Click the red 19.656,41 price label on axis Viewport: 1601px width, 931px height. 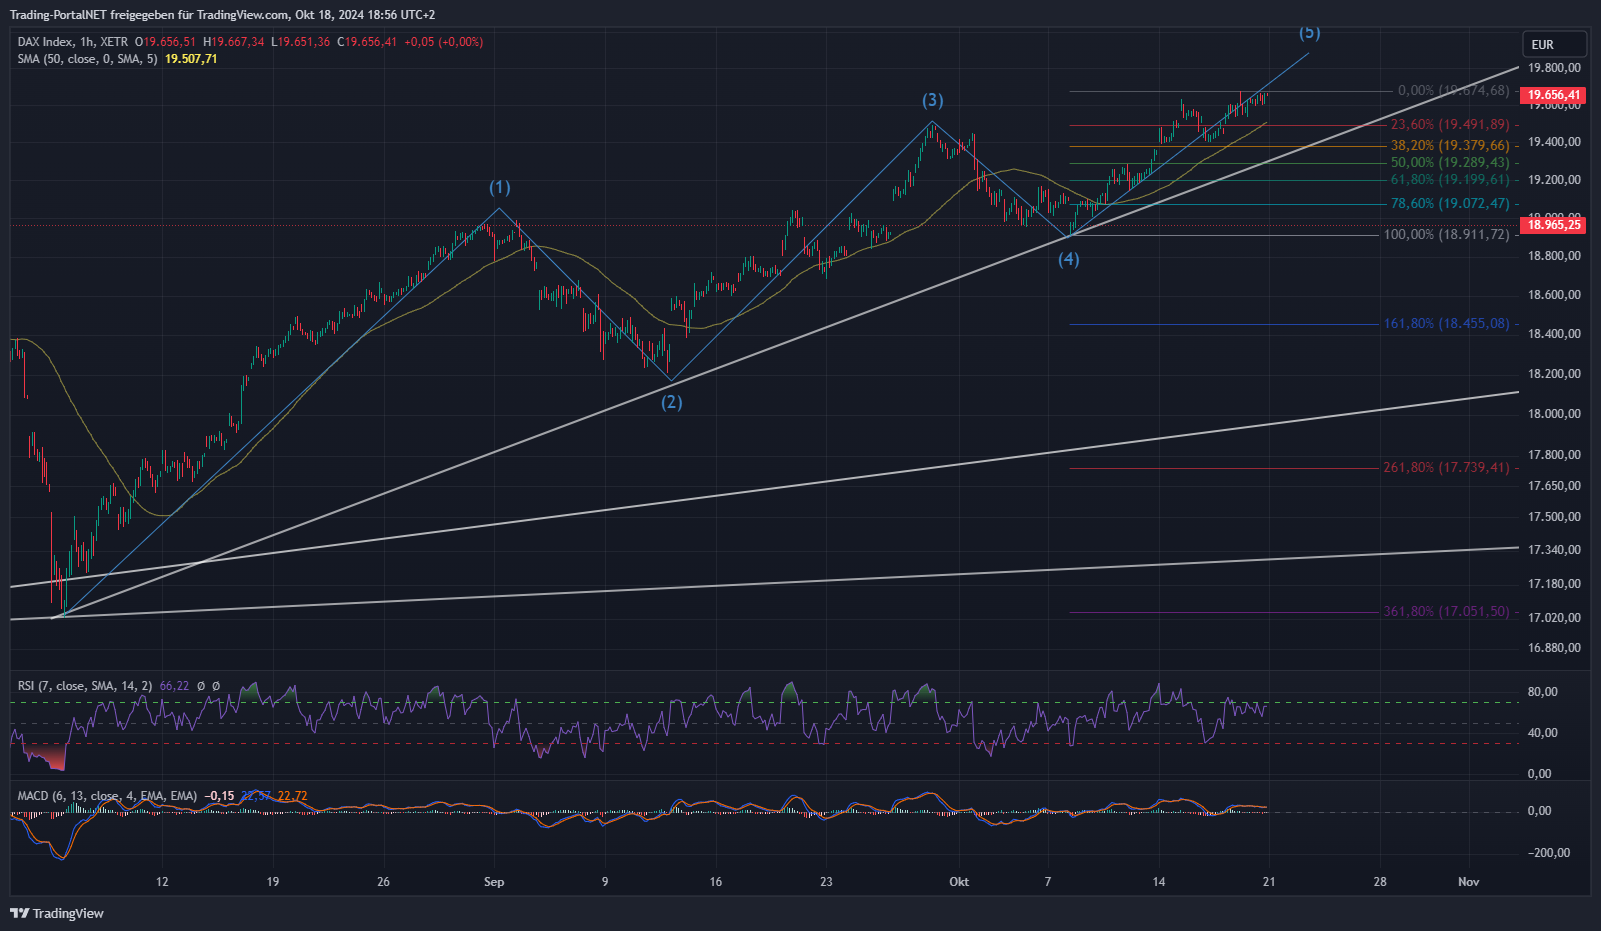pyautogui.click(x=1553, y=96)
